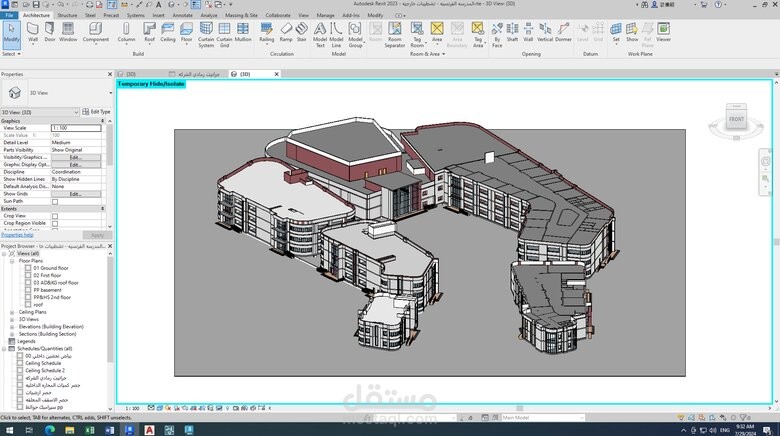780x436 pixels.
Task: Activate the Modify tool
Action: point(11,33)
